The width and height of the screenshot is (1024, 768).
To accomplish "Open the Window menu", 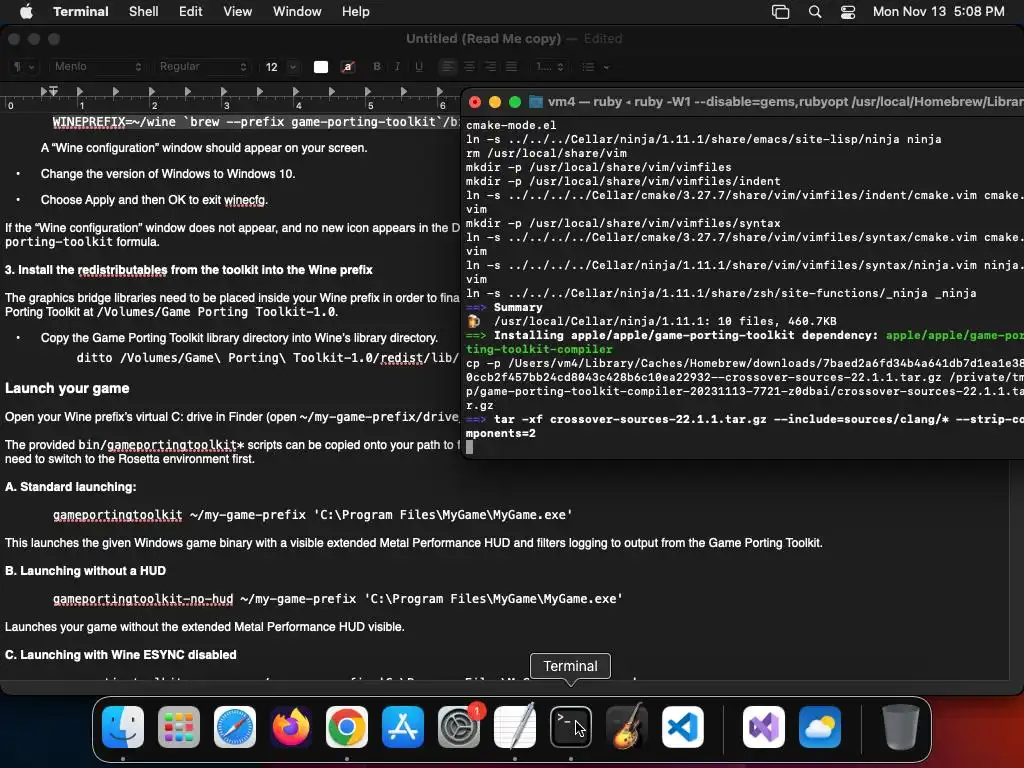I will (x=297, y=12).
